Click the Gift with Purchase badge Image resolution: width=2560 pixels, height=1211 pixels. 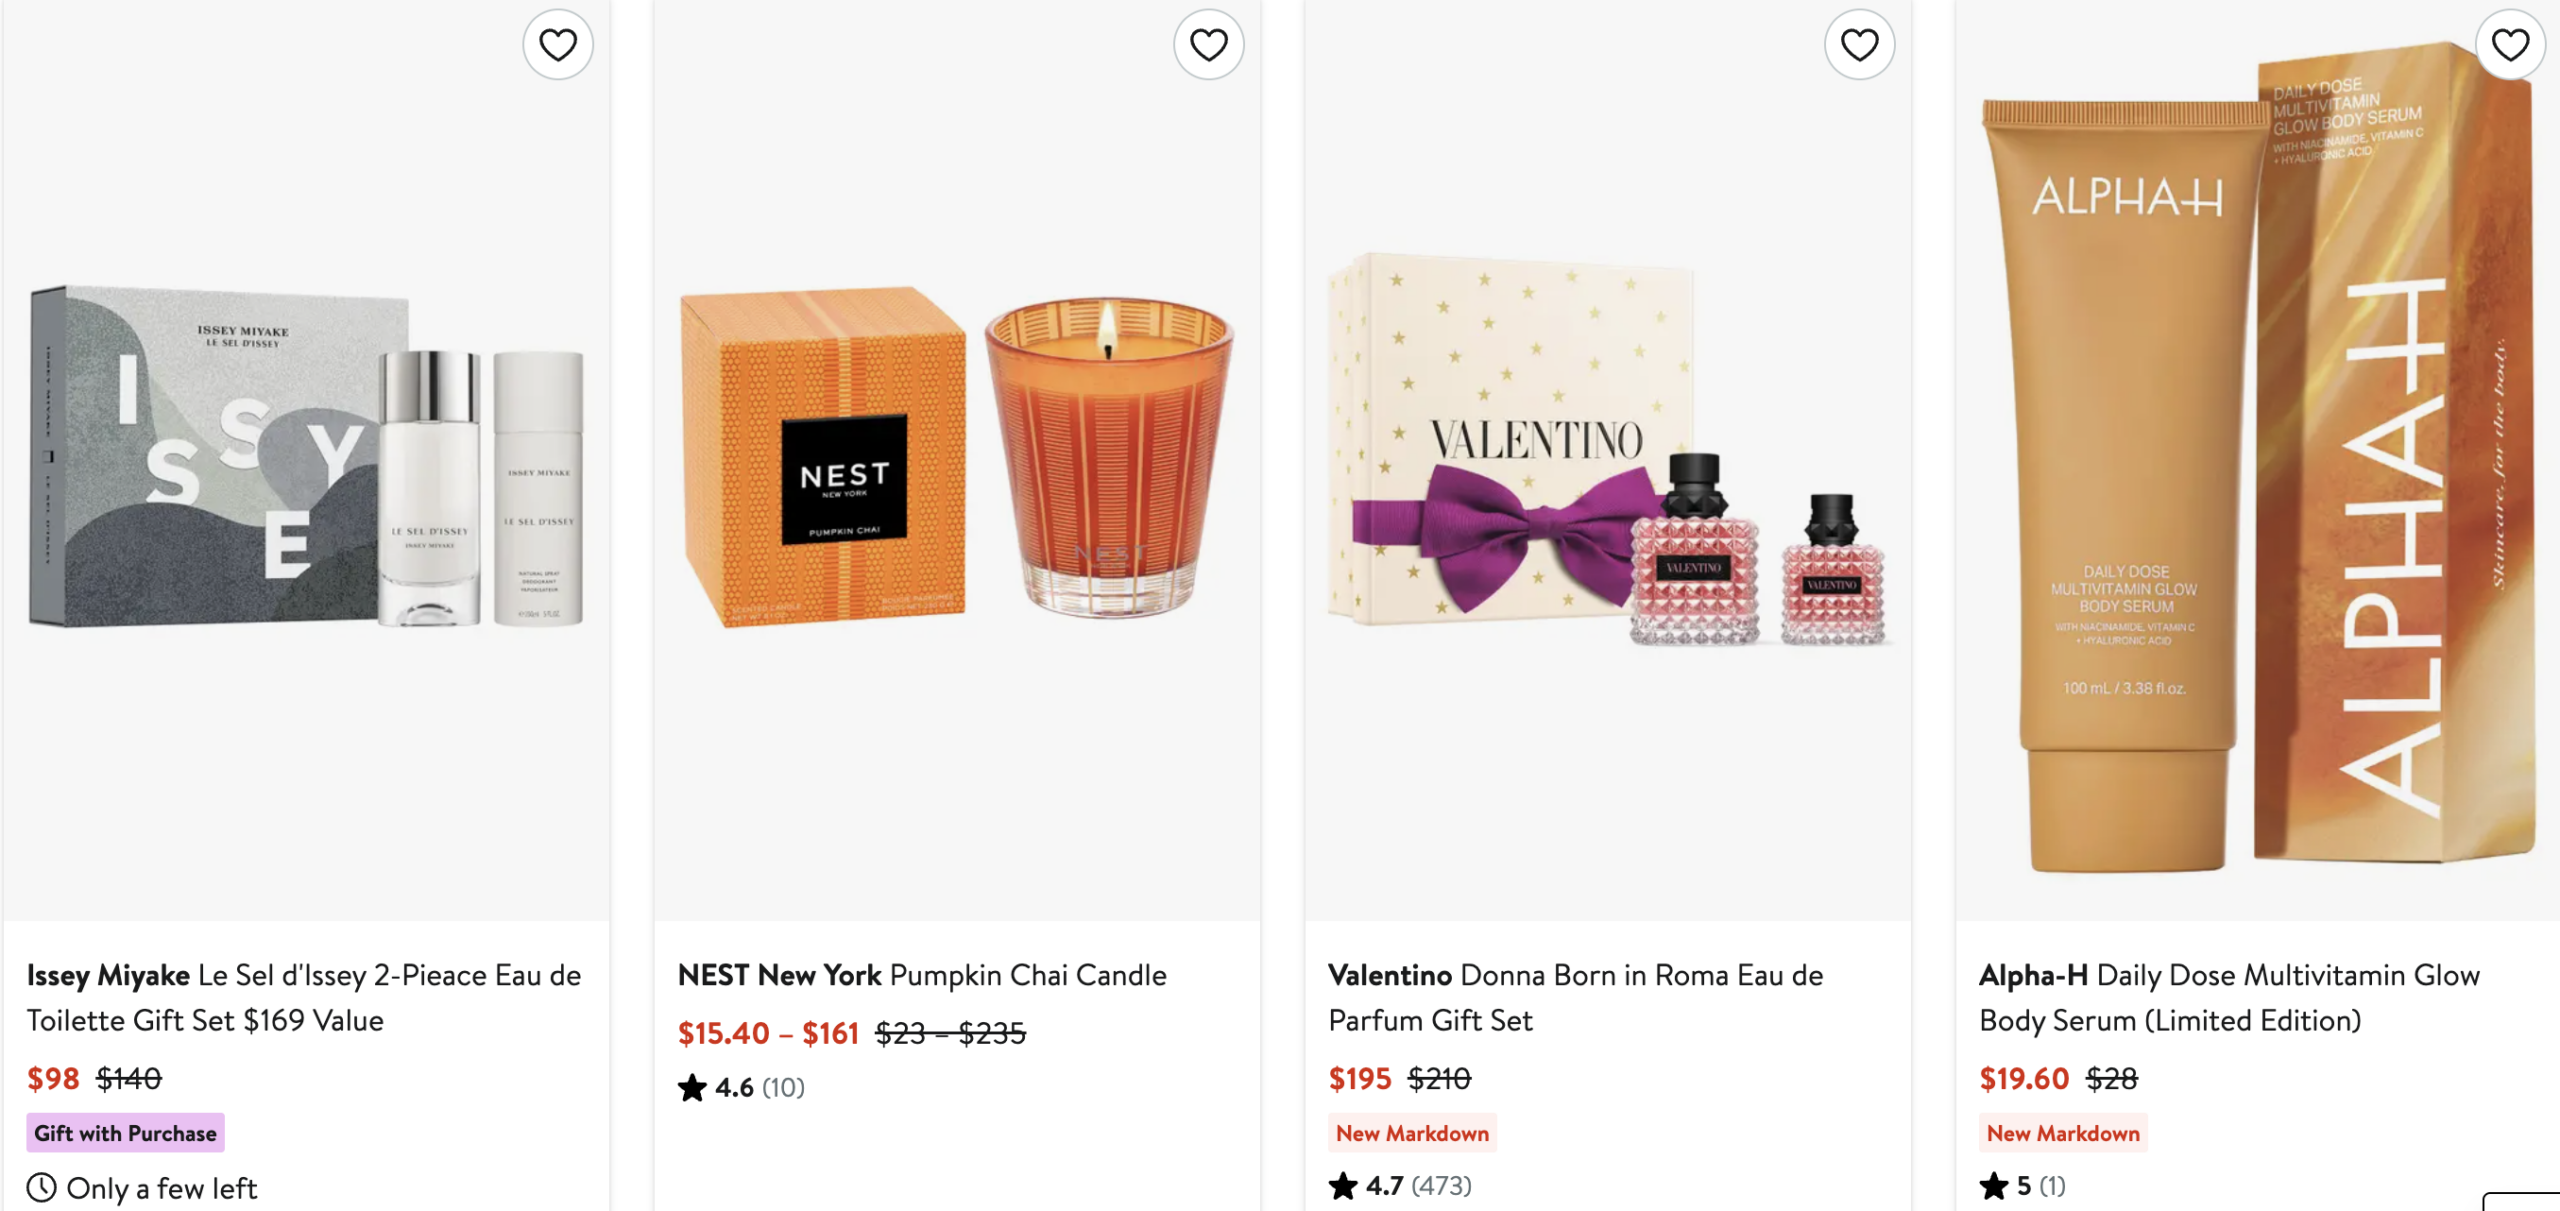[125, 1133]
